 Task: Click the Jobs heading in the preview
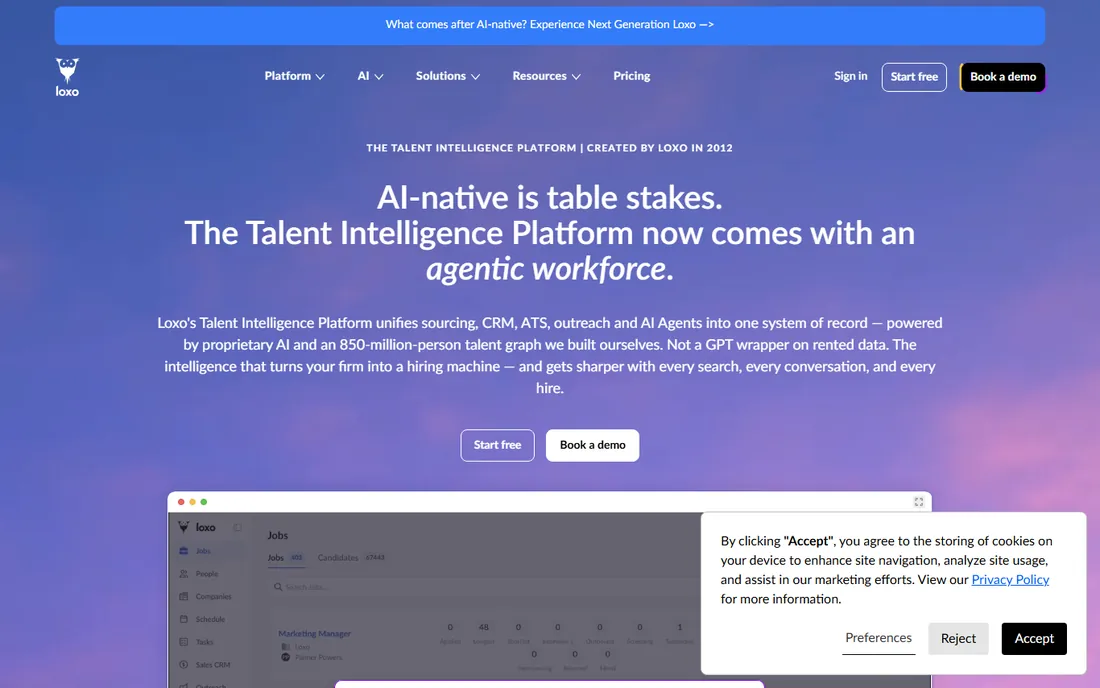click(278, 535)
